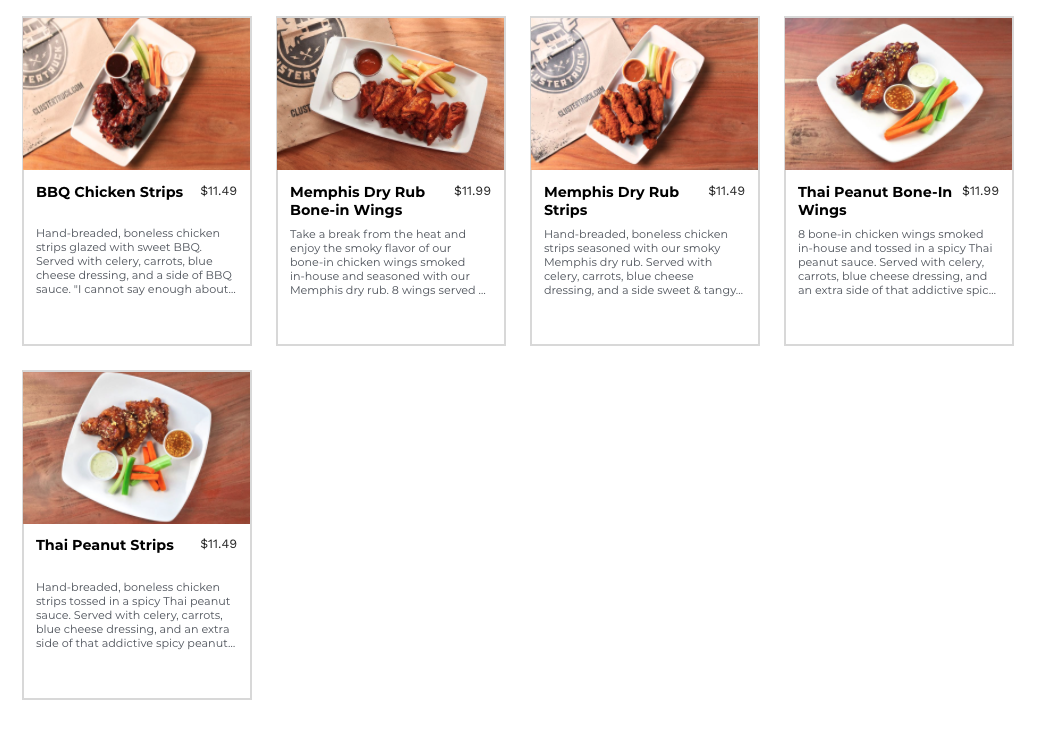Open the Thai Peanut Bone-In Wings heading

click(x=874, y=201)
